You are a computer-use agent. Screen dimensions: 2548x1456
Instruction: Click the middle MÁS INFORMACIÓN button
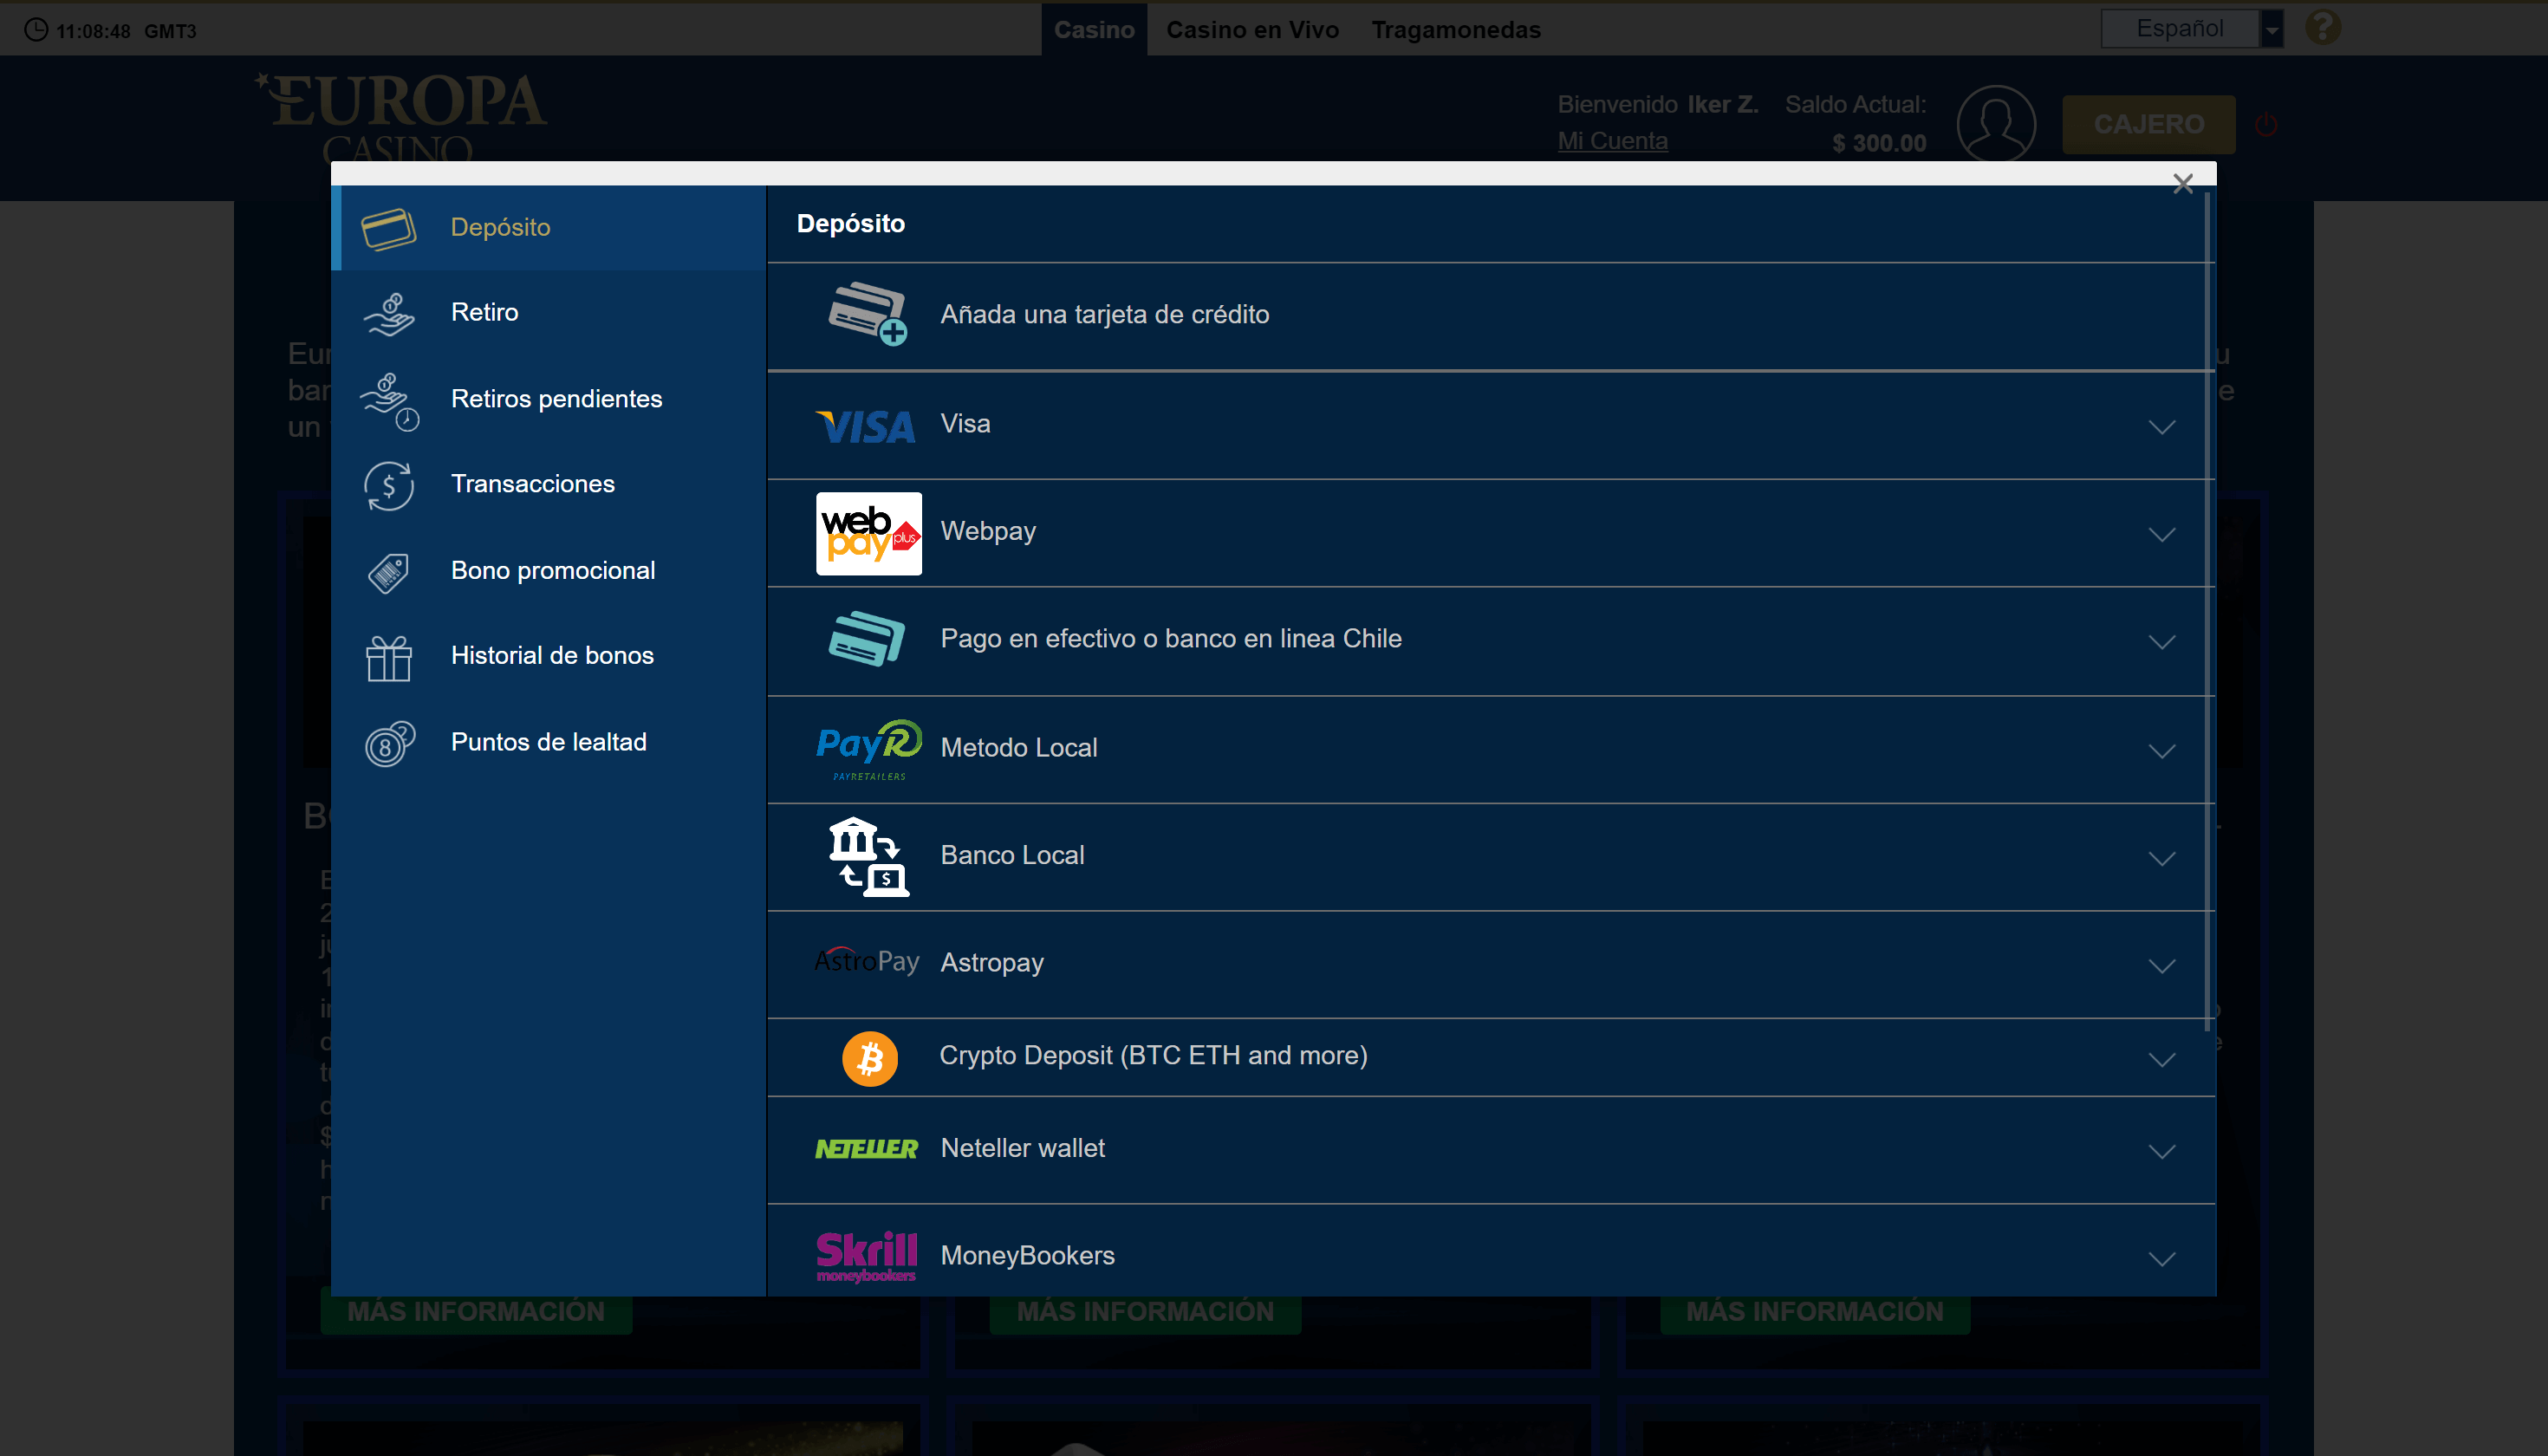(1145, 1313)
